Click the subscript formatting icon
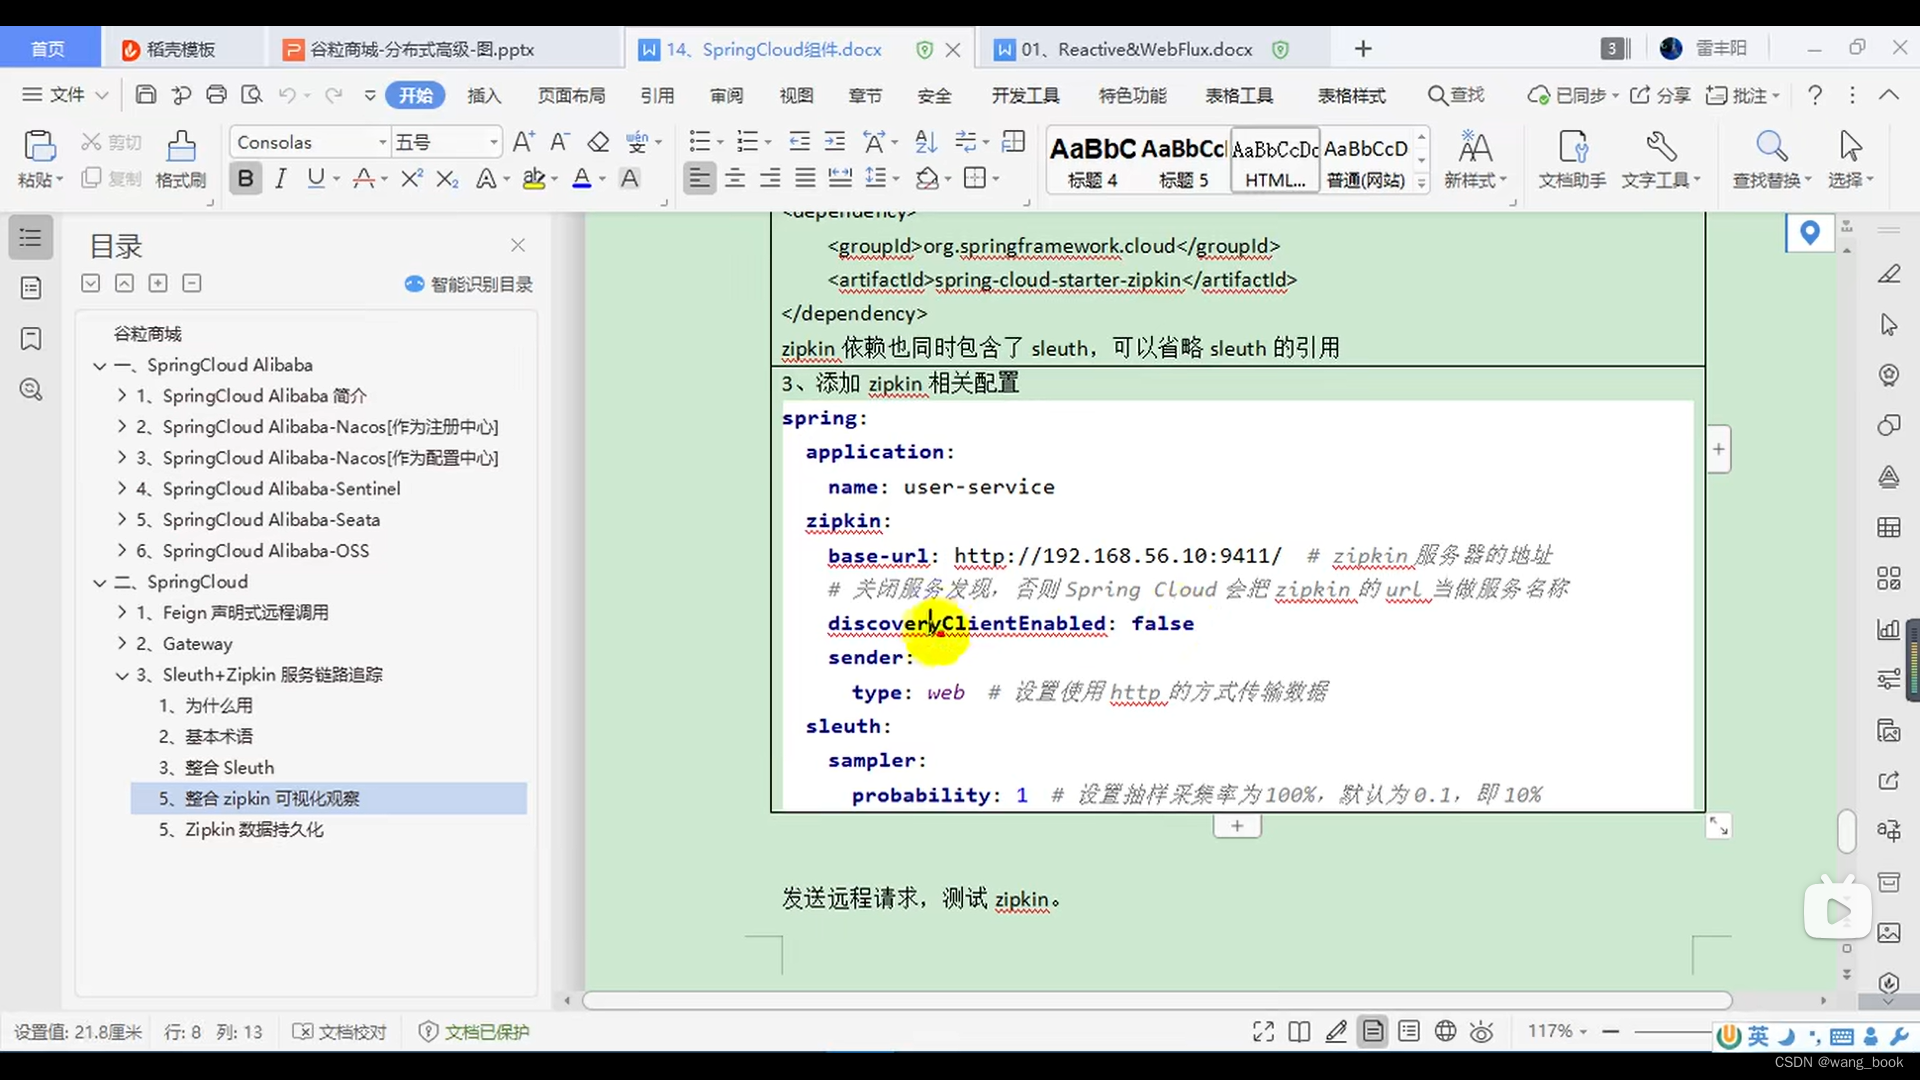1920x1080 pixels. (x=448, y=178)
